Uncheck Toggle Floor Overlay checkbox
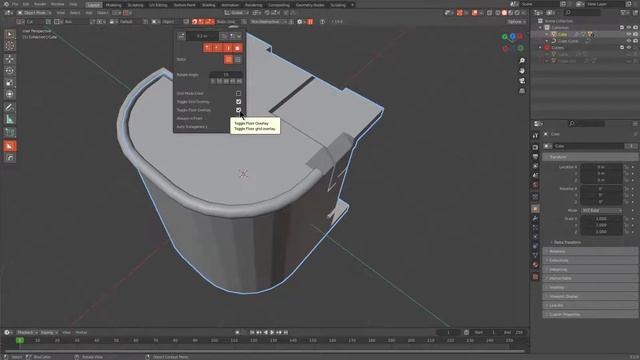640x360 pixels. pyautogui.click(x=238, y=110)
